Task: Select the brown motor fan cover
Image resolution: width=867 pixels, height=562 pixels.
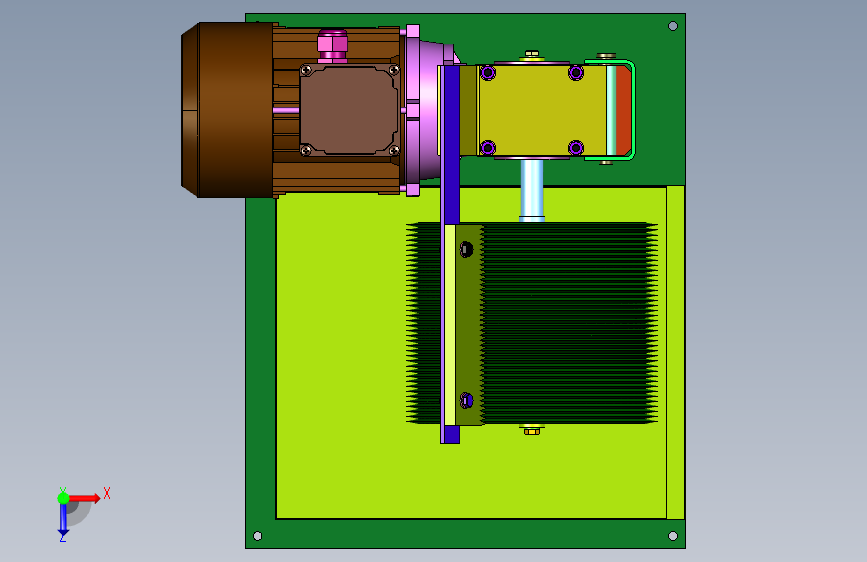Action: (227, 110)
